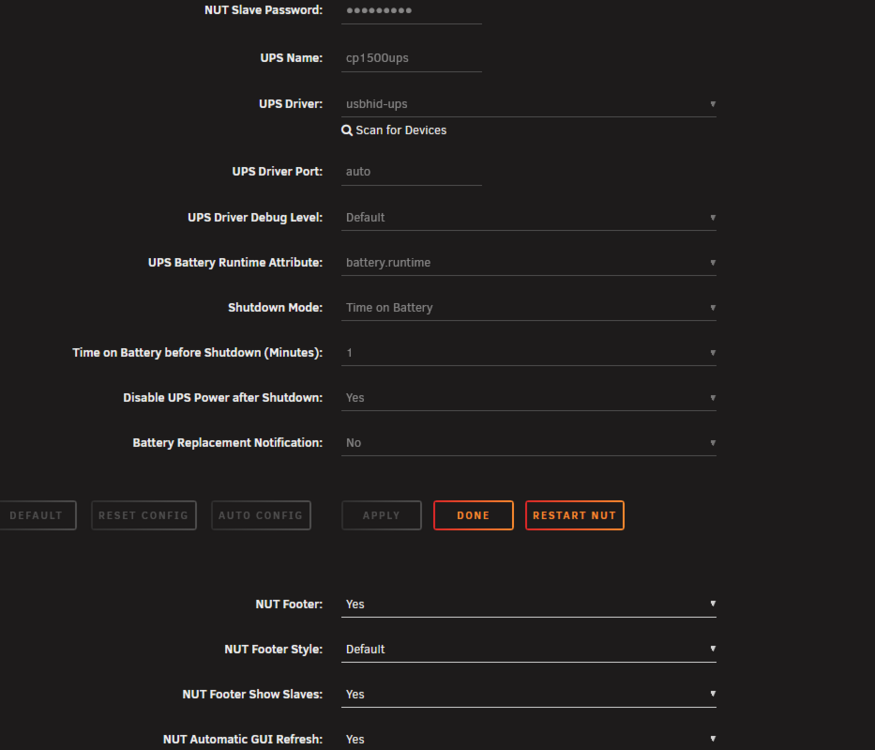The image size is (875, 750).
Task: Open the NUT Footer dropdown
Action: coord(528,604)
